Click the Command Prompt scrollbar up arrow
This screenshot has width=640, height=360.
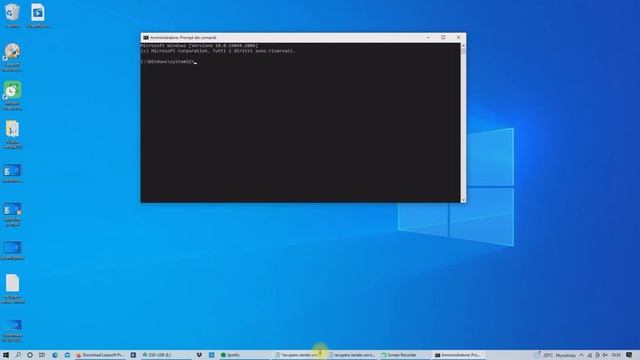463,46
